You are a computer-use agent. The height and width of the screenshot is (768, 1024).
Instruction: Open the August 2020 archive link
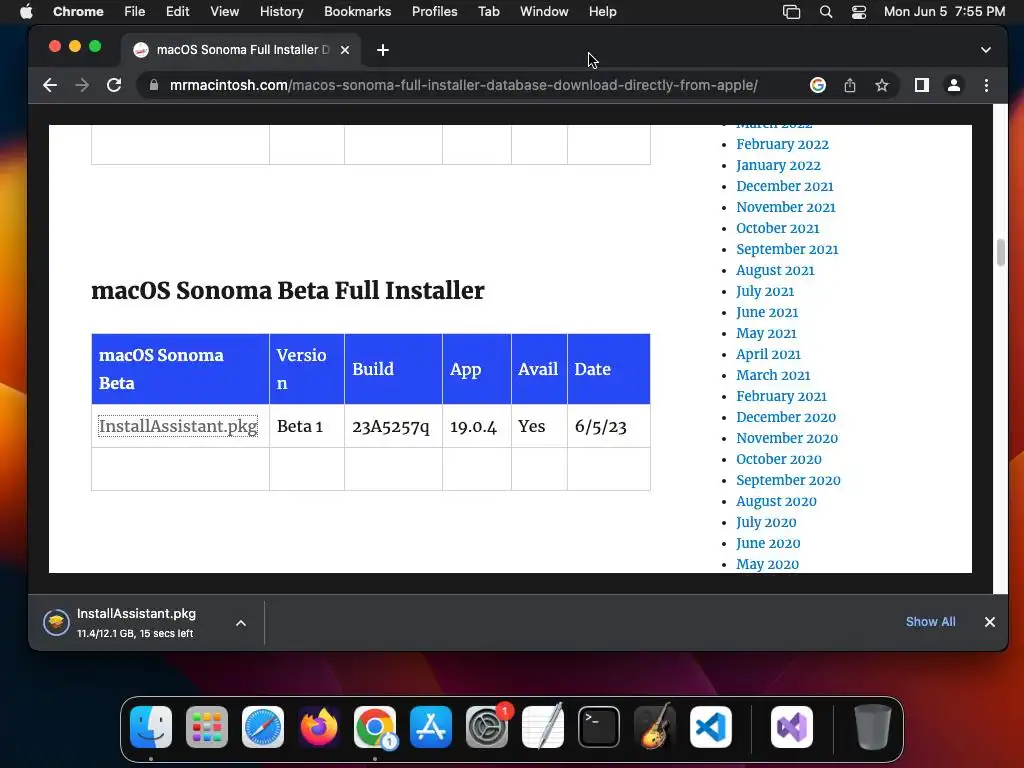click(776, 501)
